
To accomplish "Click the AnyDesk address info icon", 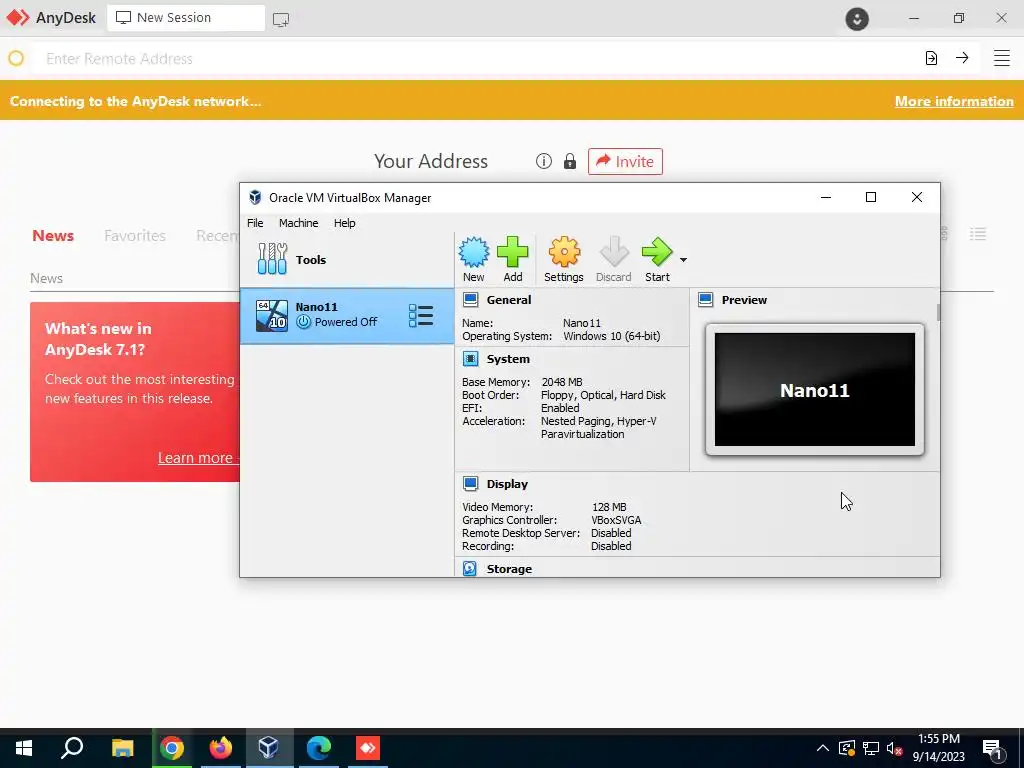I will [x=543, y=161].
